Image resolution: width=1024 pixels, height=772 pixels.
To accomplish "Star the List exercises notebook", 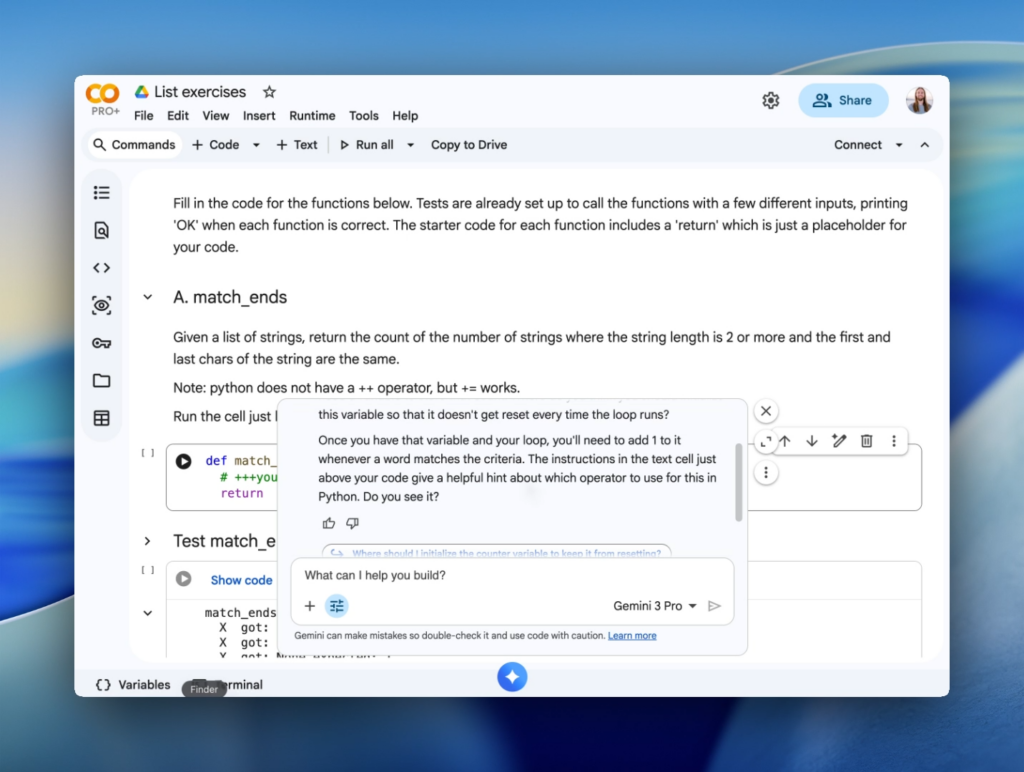I will [x=268, y=91].
